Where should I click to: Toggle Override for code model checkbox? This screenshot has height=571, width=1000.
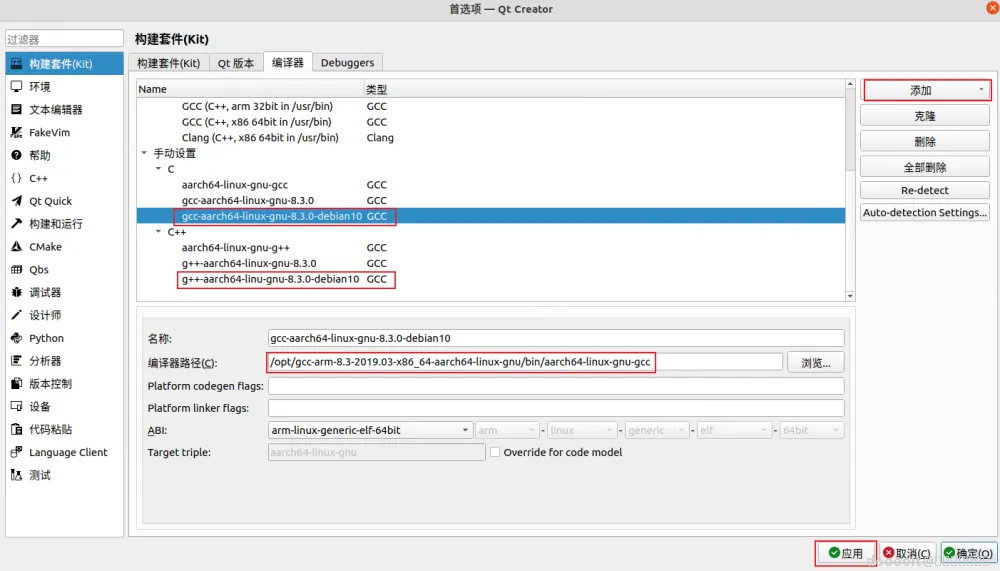[x=495, y=452]
